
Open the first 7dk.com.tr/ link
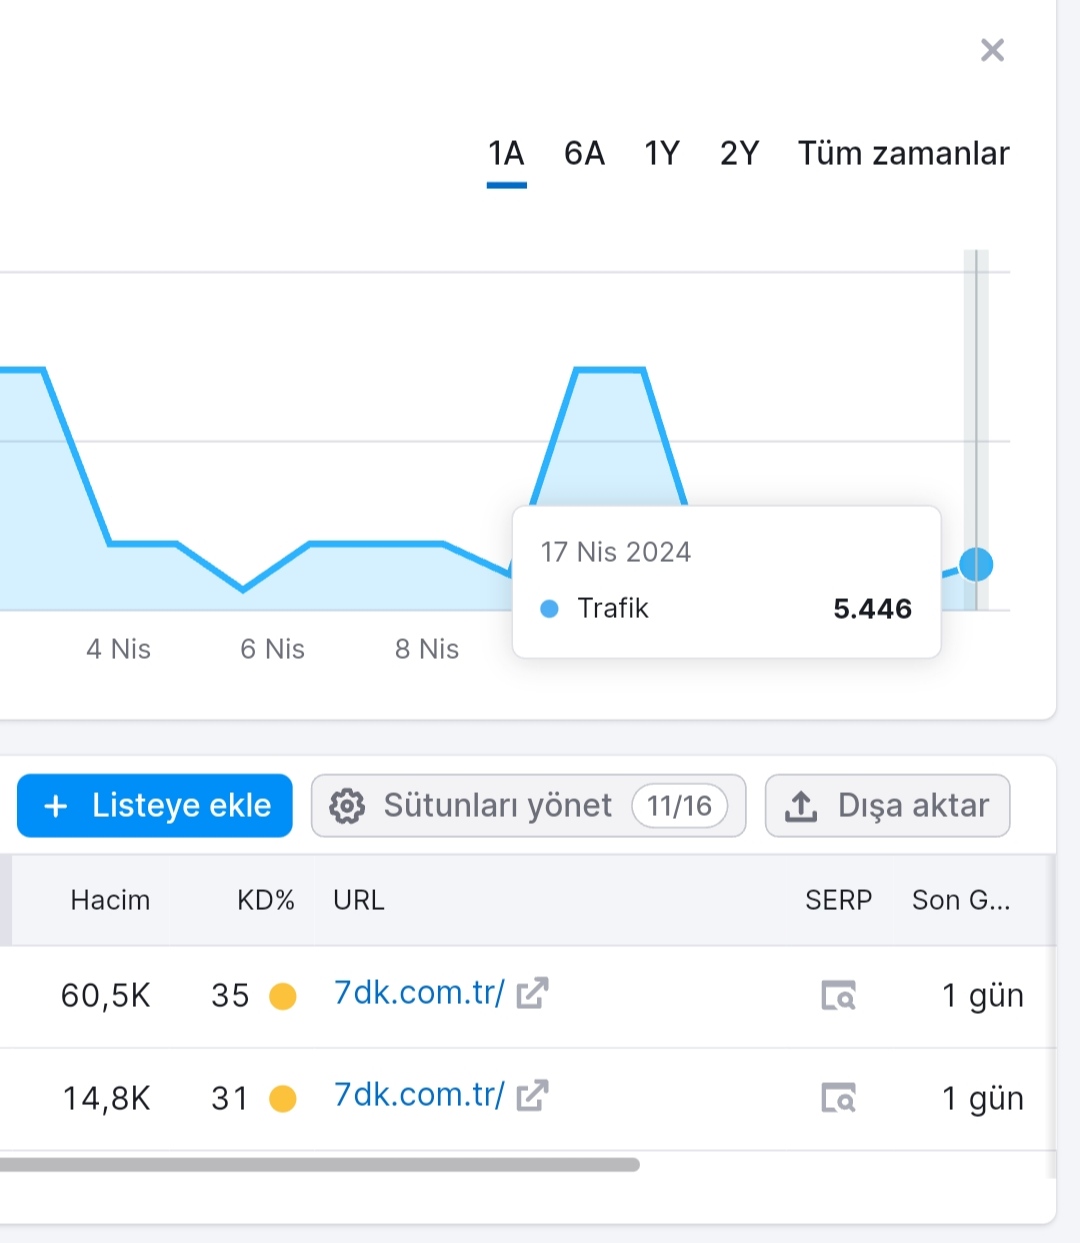point(419,993)
